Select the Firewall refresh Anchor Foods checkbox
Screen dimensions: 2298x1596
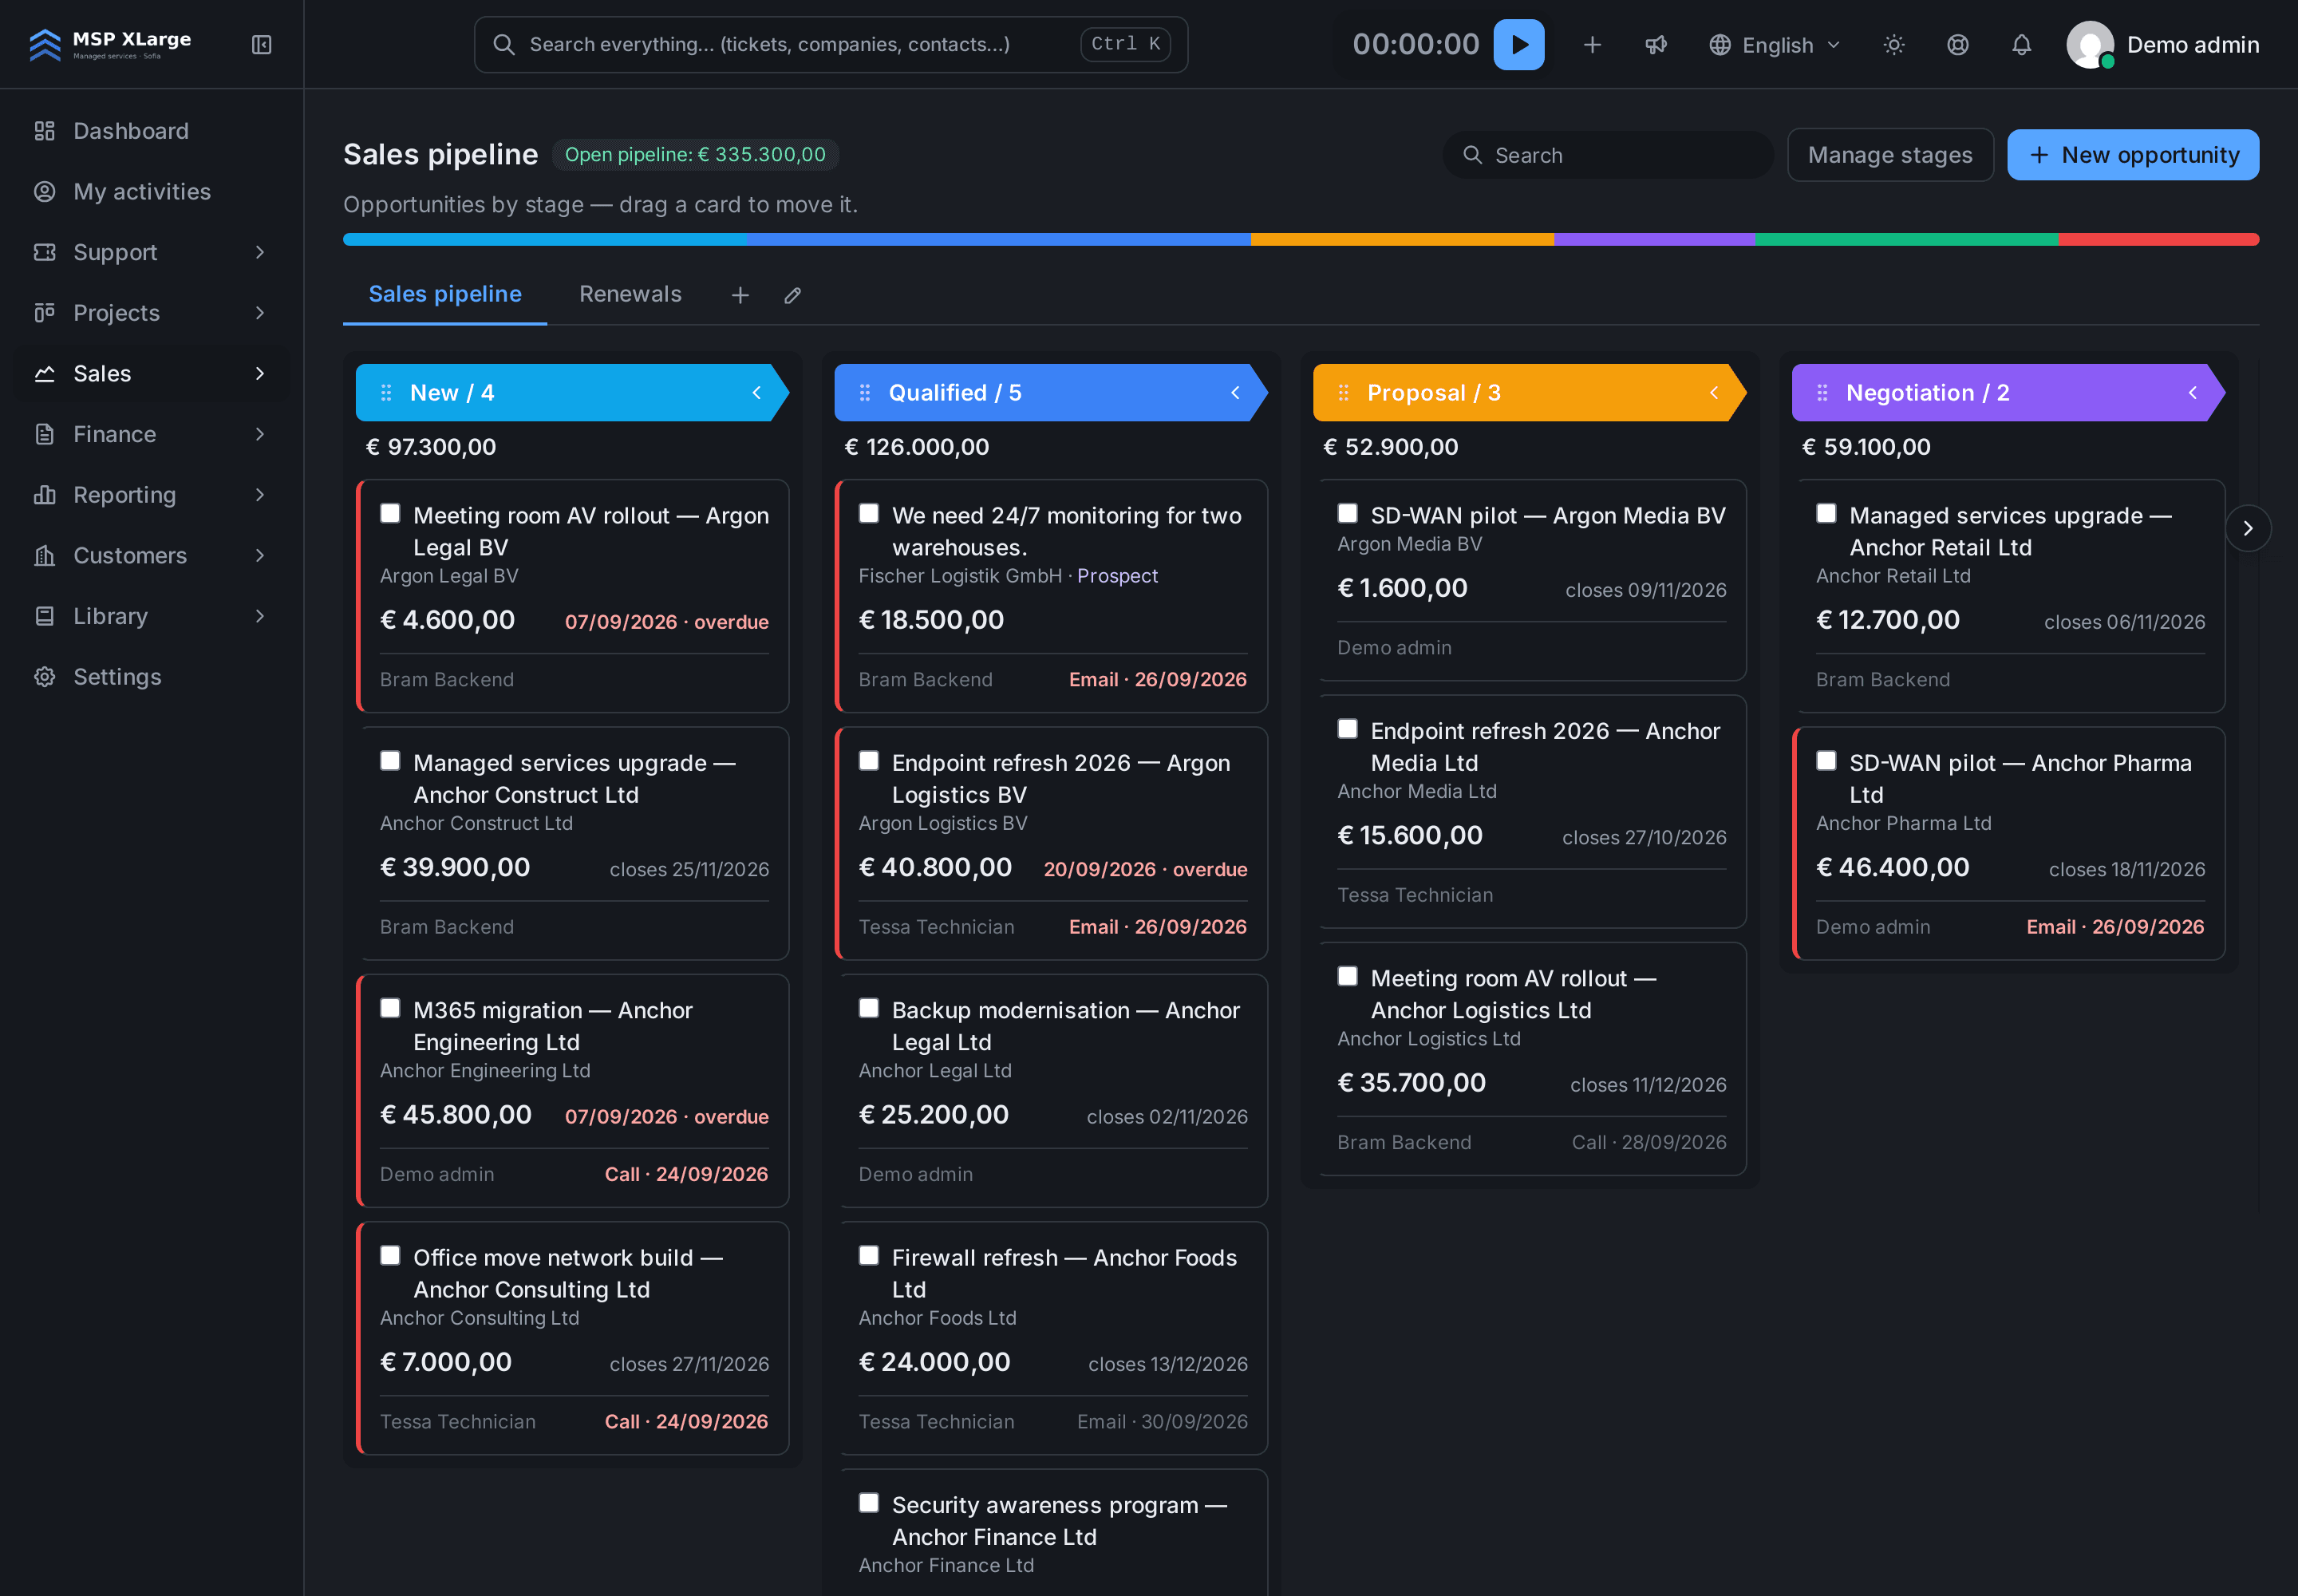(869, 1256)
